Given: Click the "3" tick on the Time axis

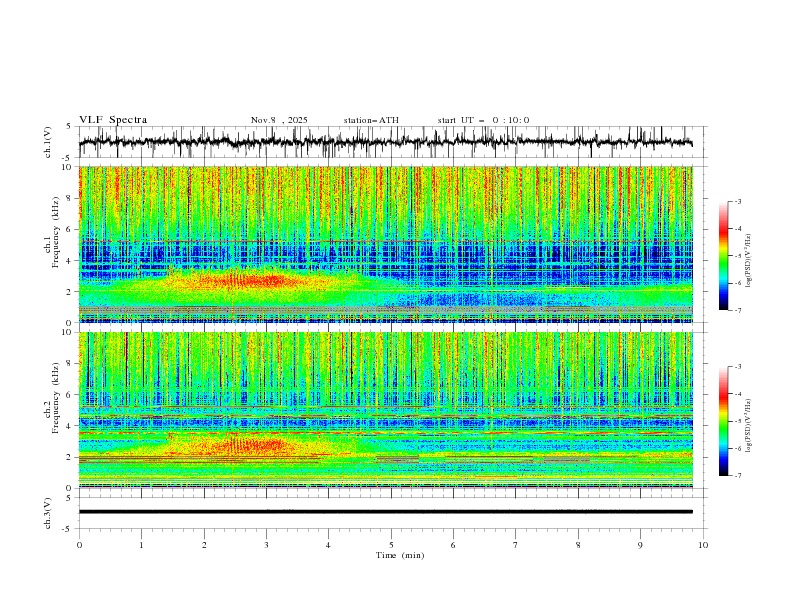Looking at the screenshot, I should (x=266, y=545).
